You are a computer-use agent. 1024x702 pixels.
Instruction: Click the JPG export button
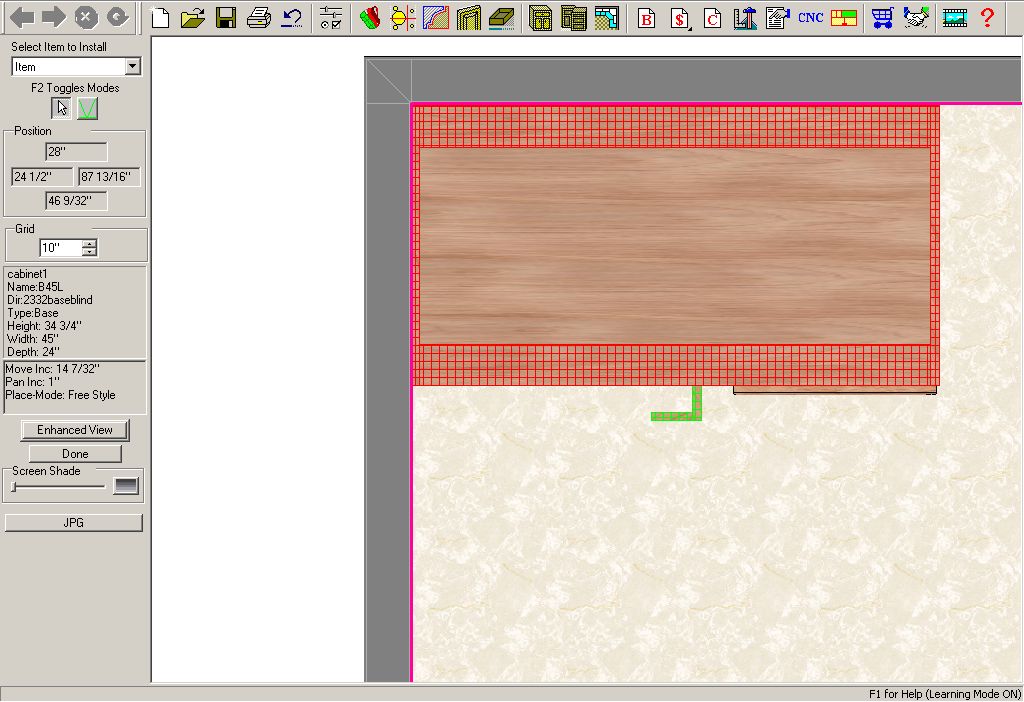pyautogui.click(x=74, y=522)
